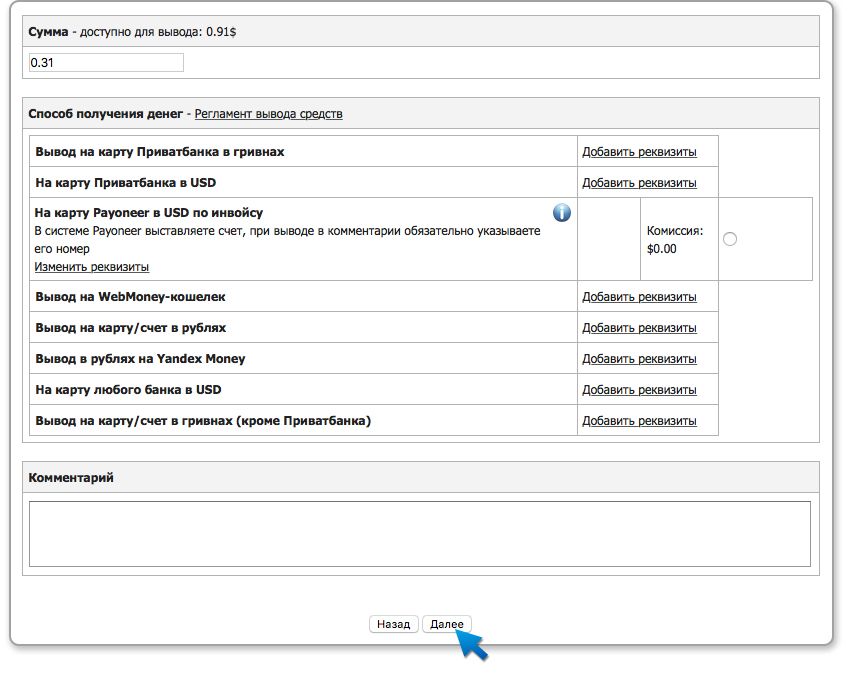The width and height of the screenshot is (855, 676).
Task: Click the 'На карту Приватбанка в USD' label
Action: click(x=125, y=183)
